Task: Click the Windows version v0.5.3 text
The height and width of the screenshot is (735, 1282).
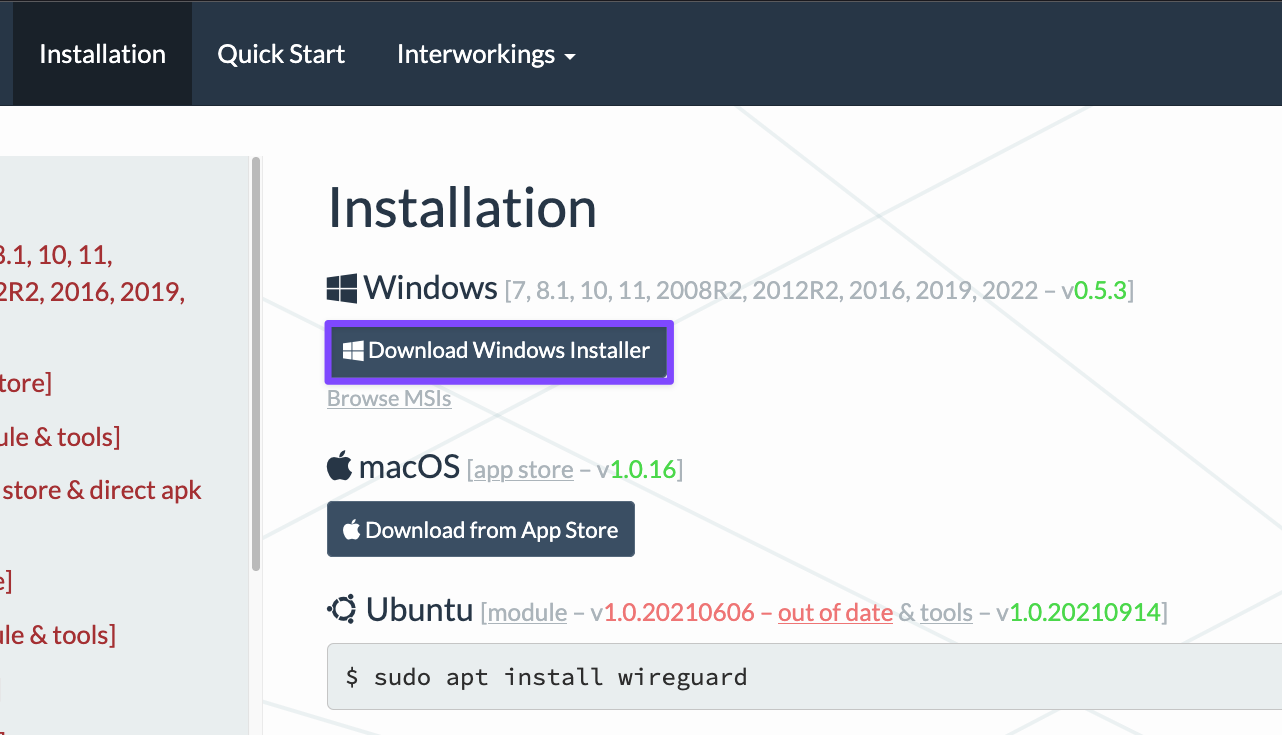Action: coord(1094,291)
